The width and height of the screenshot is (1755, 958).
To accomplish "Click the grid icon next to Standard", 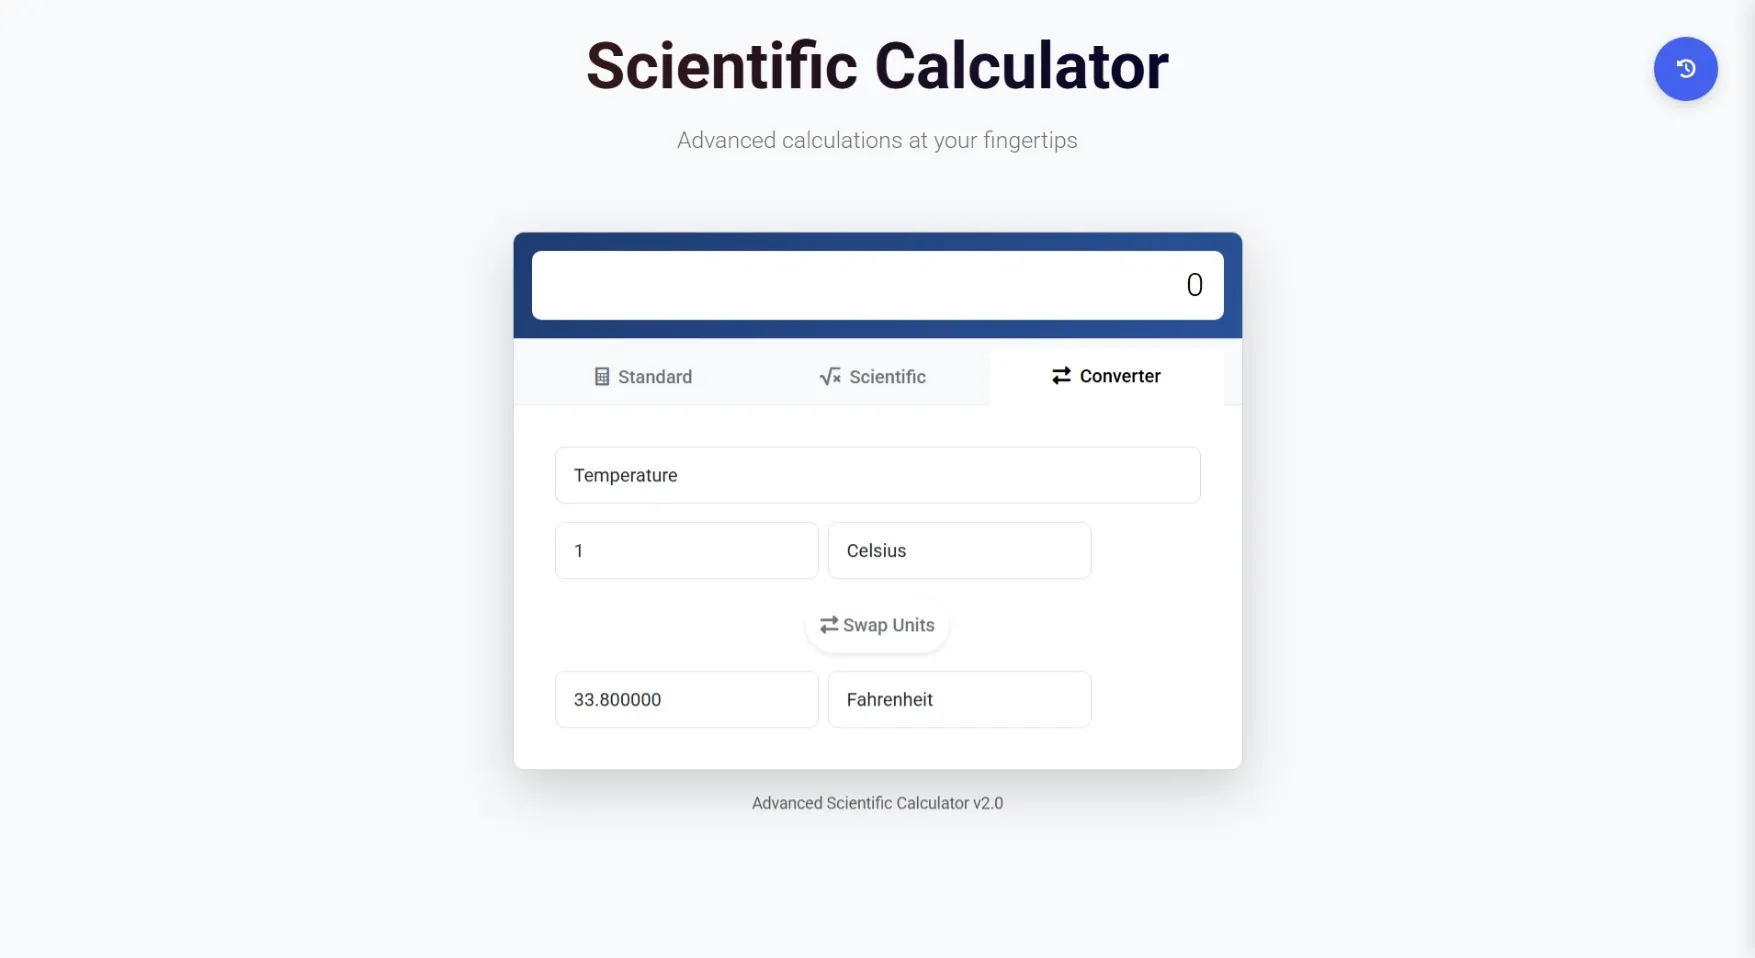I will point(601,376).
